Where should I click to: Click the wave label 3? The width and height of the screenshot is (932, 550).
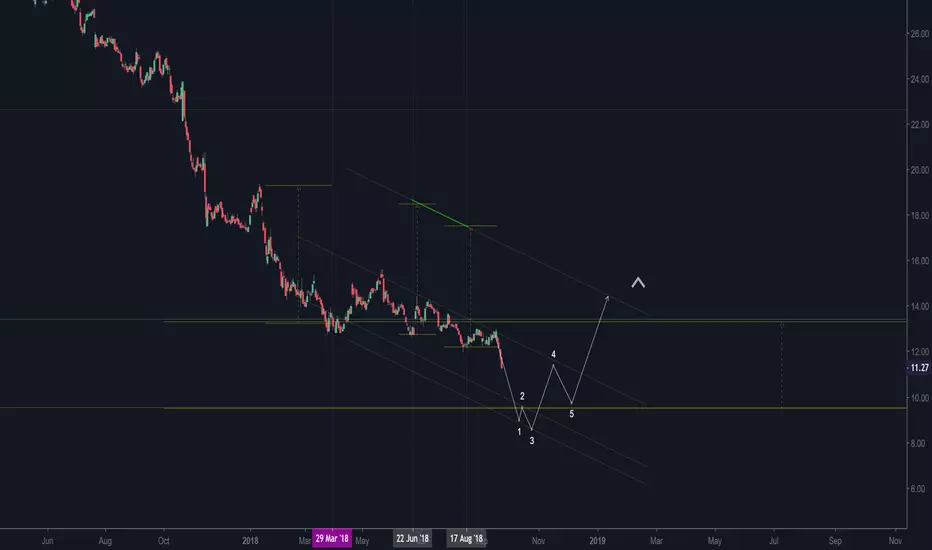[x=531, y=441]
